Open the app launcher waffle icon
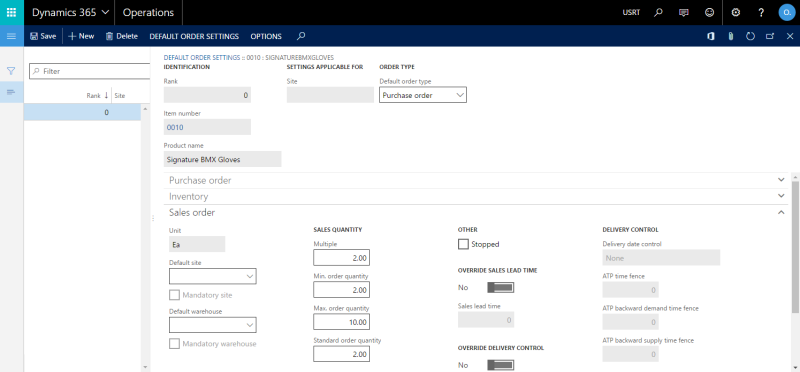The height and width of the screenshot is (372, 800). click(x=12, y=12)
